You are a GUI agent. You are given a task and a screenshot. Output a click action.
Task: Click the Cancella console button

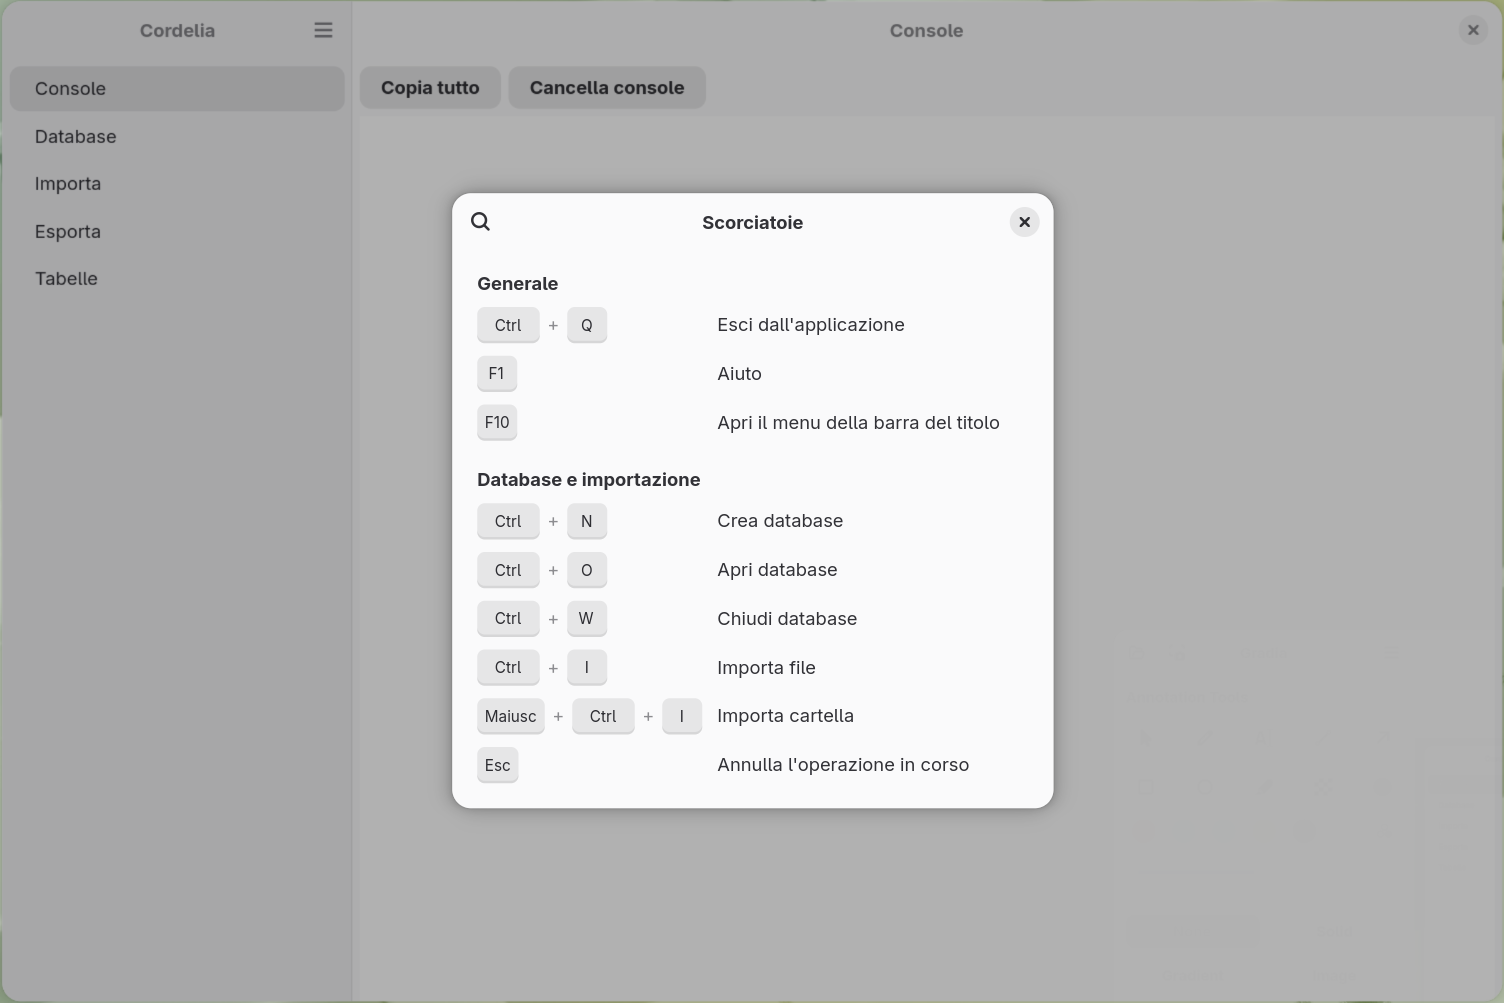click(x=607, y=87)
